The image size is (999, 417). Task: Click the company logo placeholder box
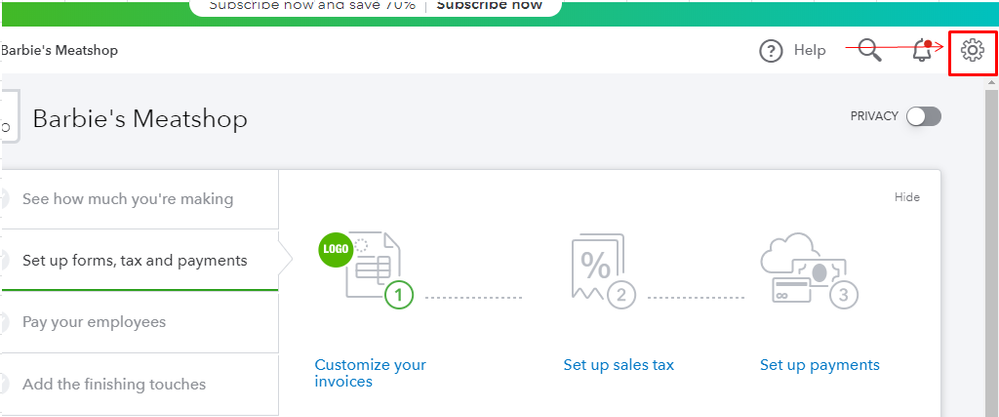click(x=11, y=116)
